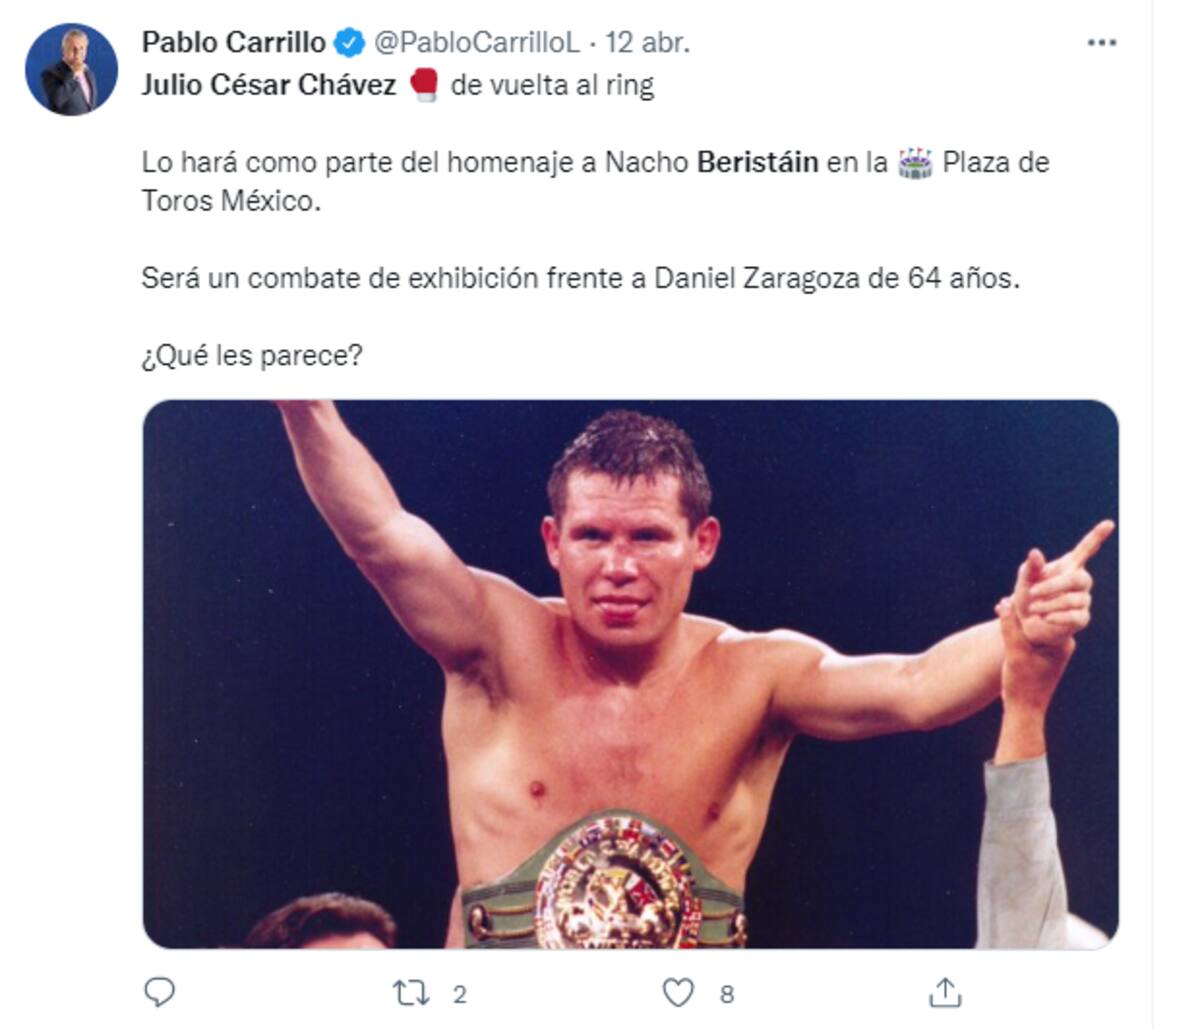Like the tweet with the heart icon

[x=678, y=993]
